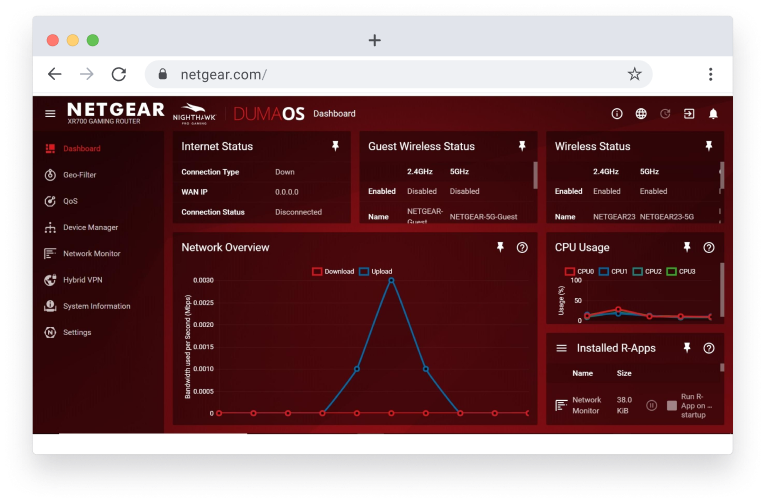
Task: Click the reboot refresh icon in header
Action: point(665,114)
